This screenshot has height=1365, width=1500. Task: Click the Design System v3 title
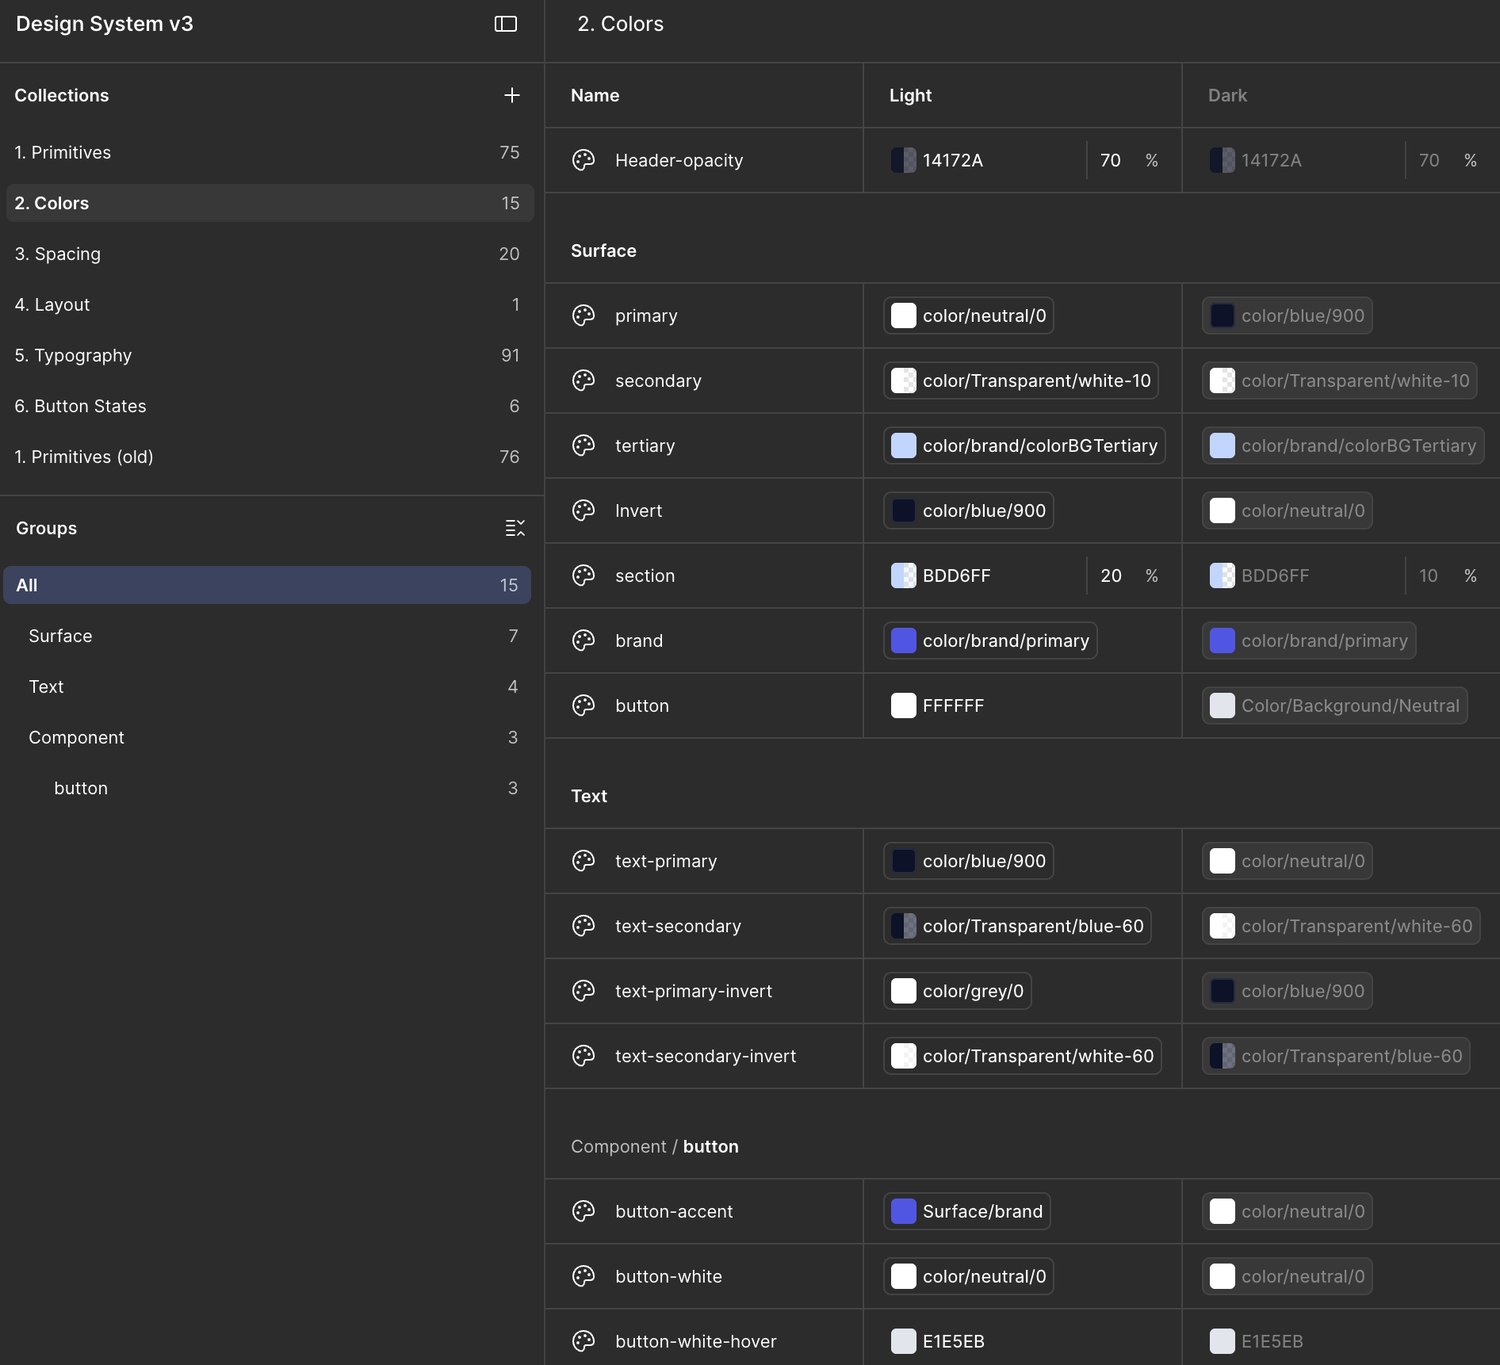[105, 24]
